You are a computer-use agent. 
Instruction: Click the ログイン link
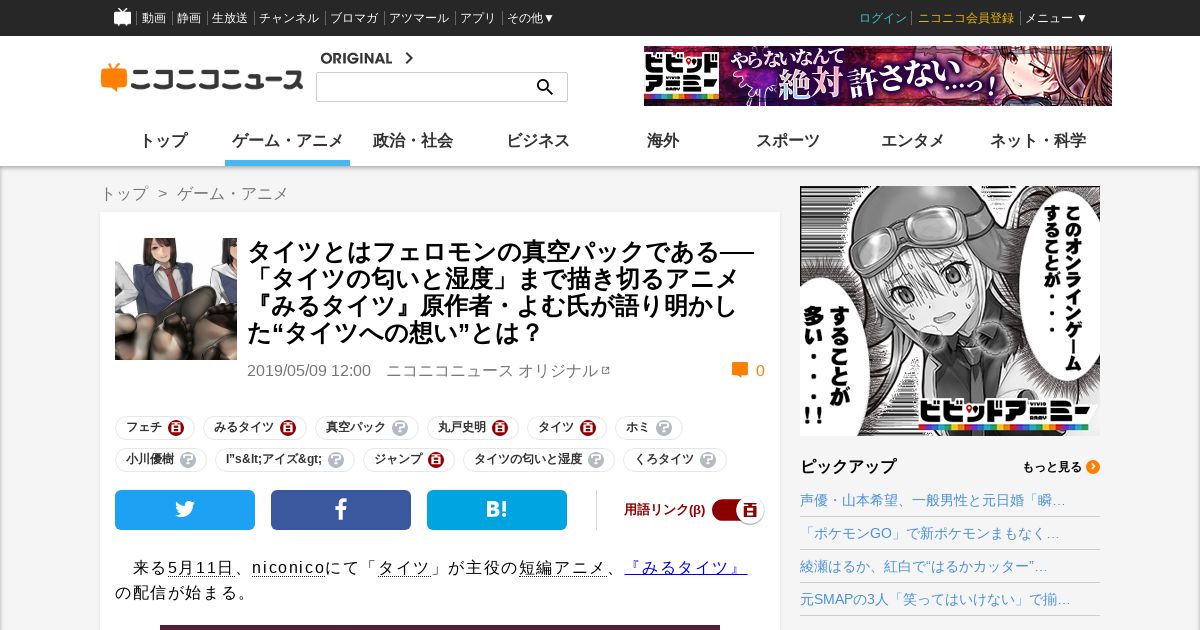[883, 18]
